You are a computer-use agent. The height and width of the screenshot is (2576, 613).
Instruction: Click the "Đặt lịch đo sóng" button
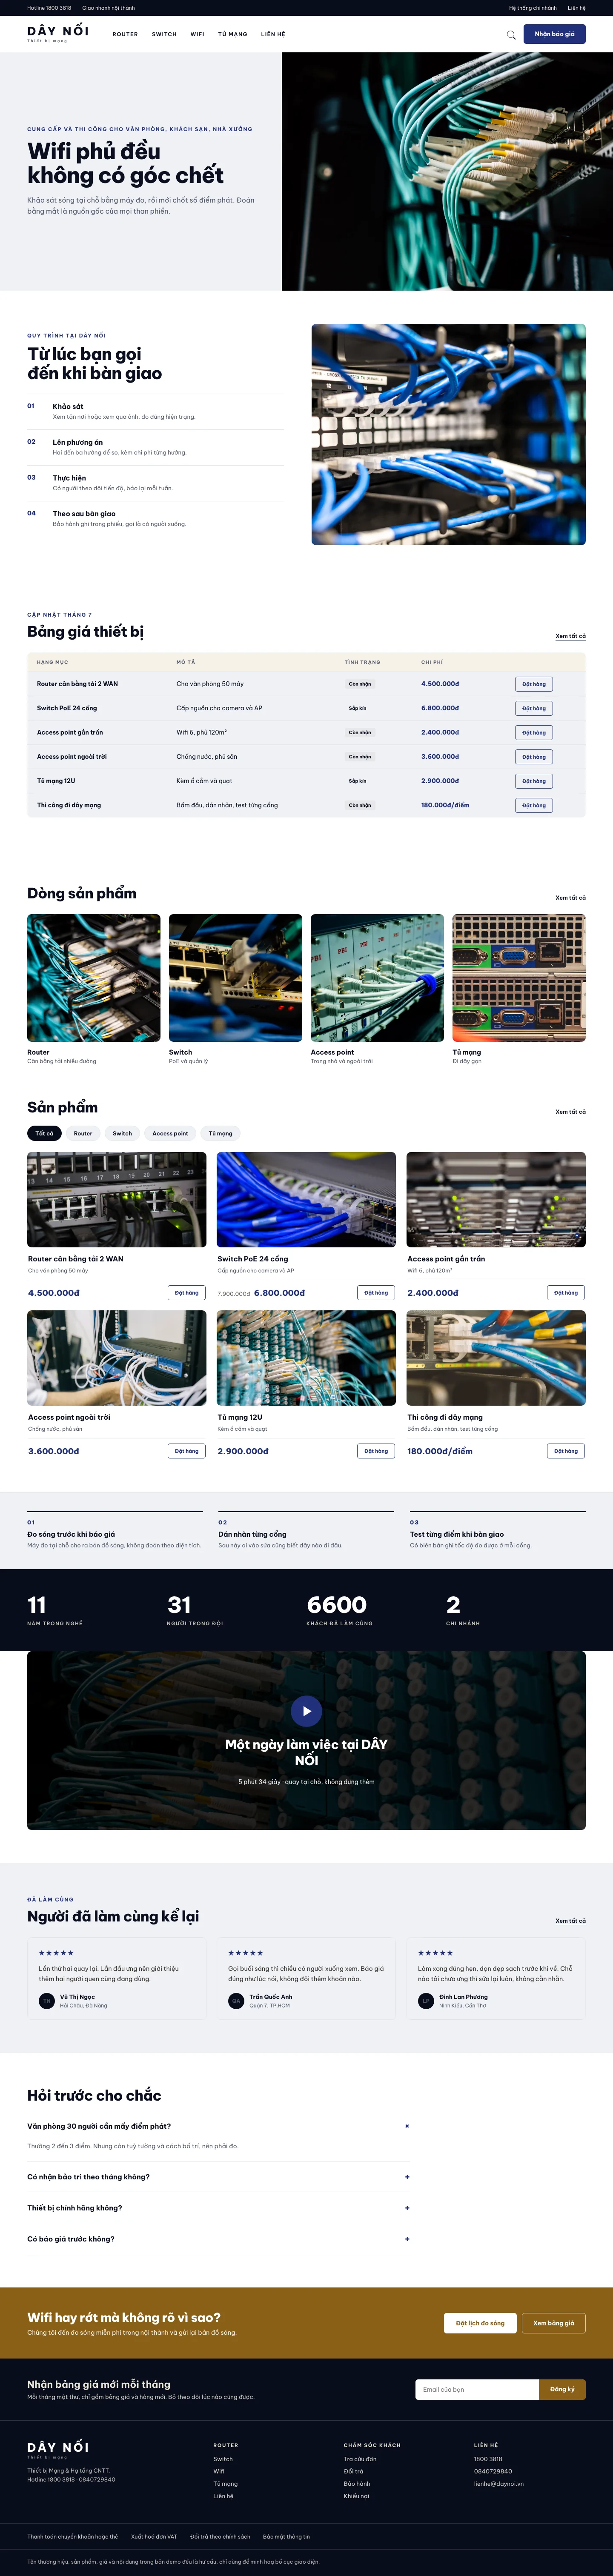coord(480,2323)
